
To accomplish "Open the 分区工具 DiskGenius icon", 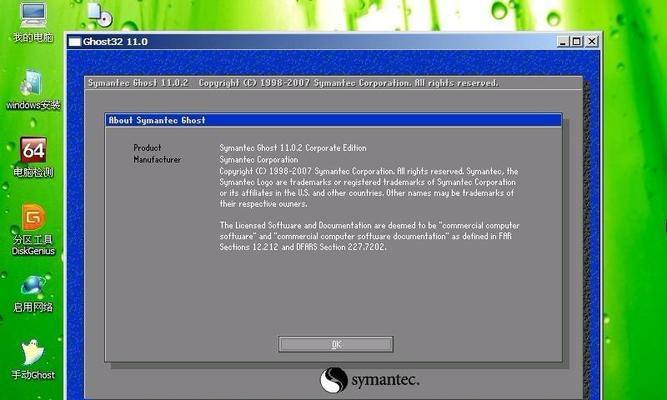I will click(x=33, y=229).
